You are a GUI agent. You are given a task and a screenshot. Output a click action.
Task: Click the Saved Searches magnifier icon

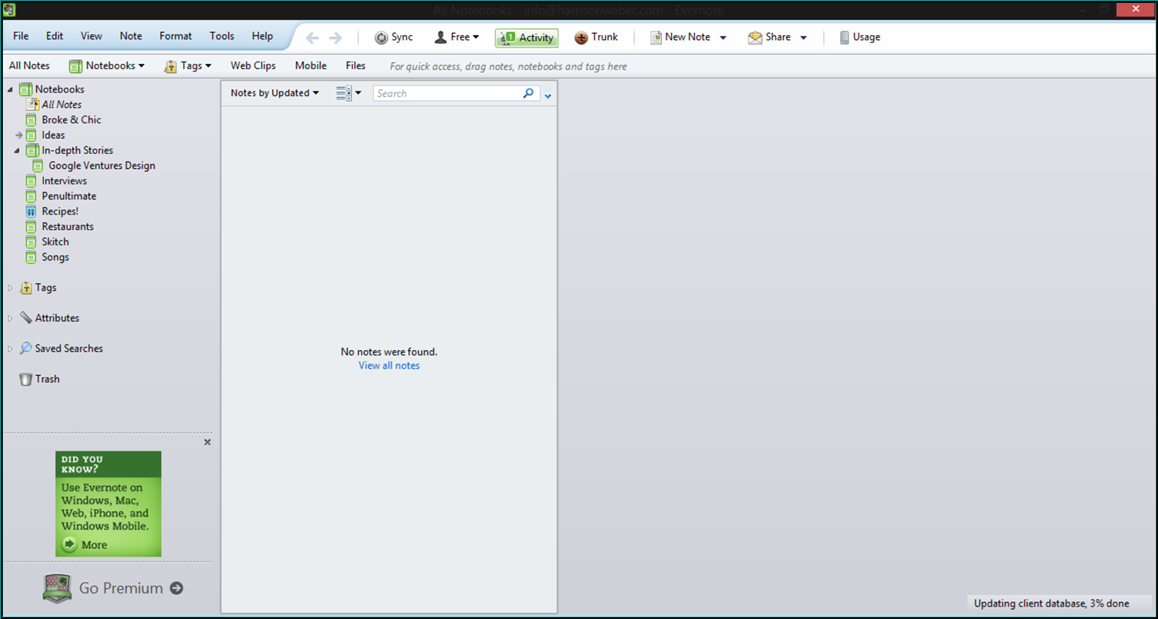click(26, 348)
